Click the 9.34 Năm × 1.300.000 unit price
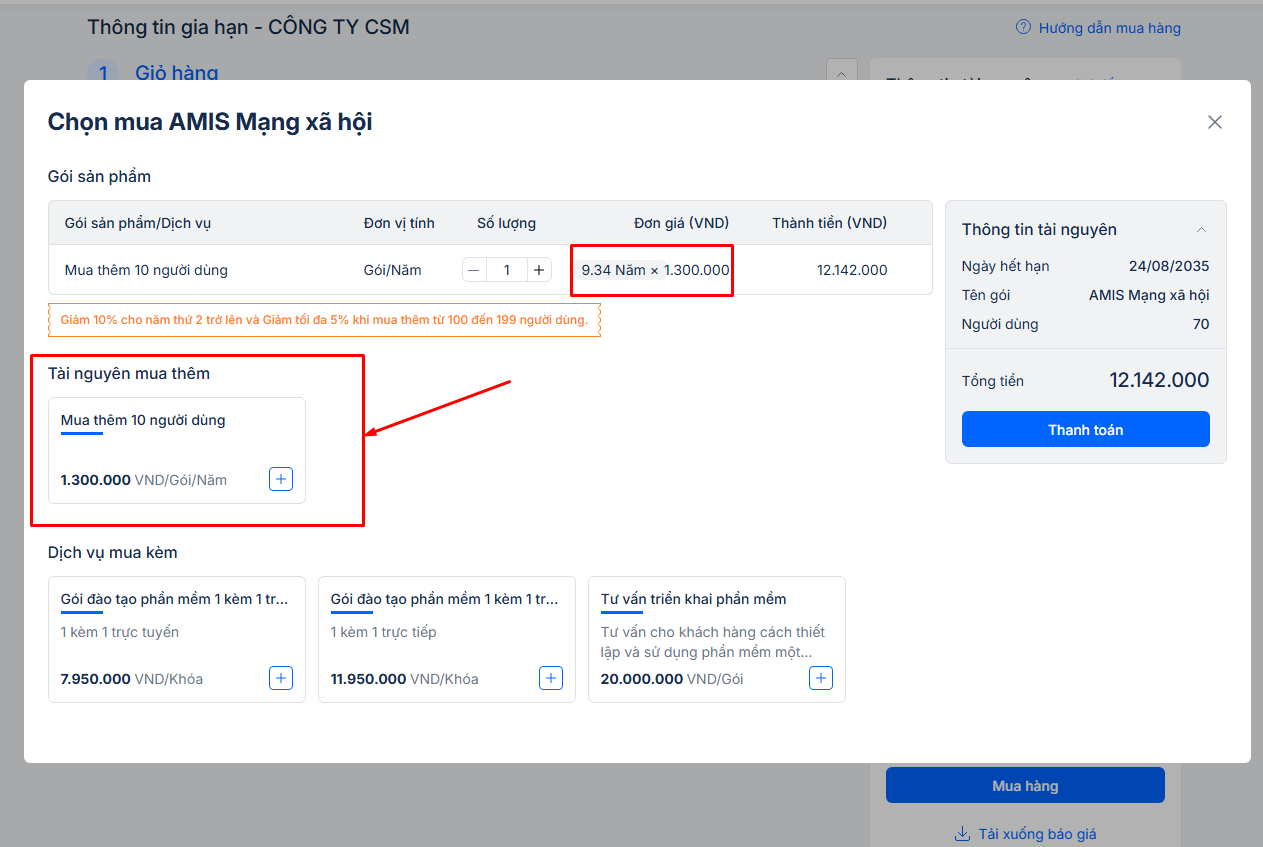 (x=655, y=270)
